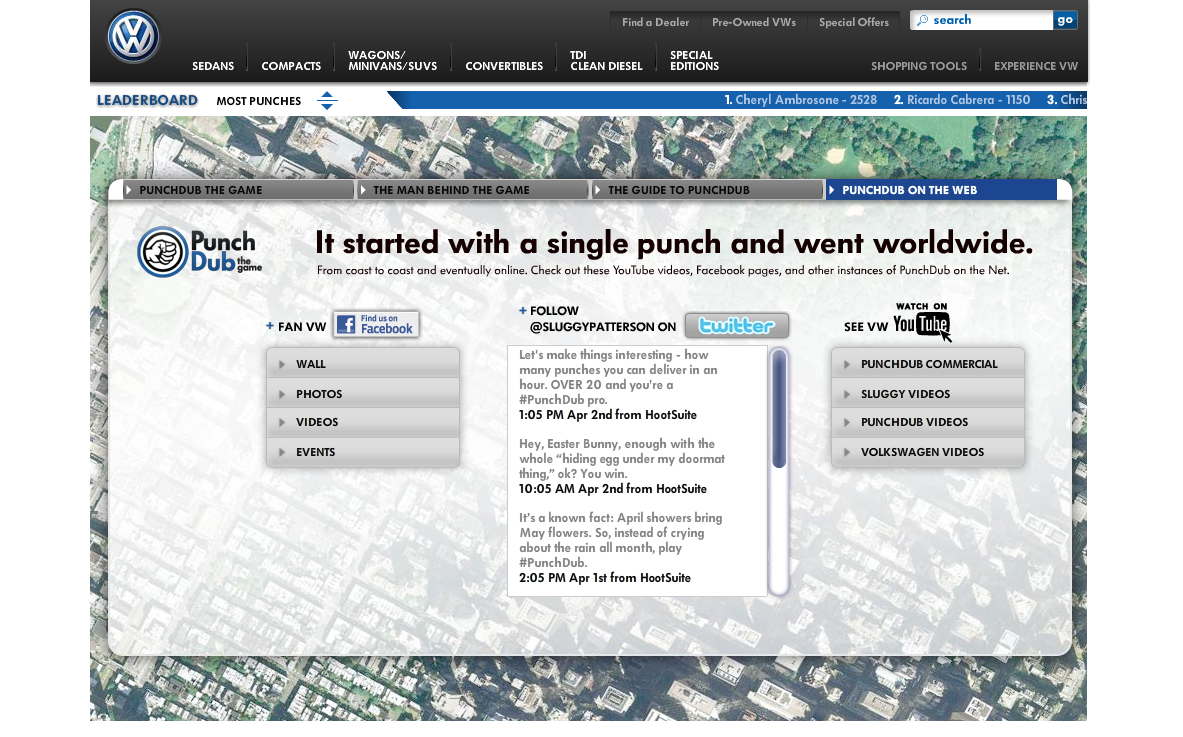Expand the Photos item arrow
The width and height of the screenshot is (1183, 737).
pos(281,395)
